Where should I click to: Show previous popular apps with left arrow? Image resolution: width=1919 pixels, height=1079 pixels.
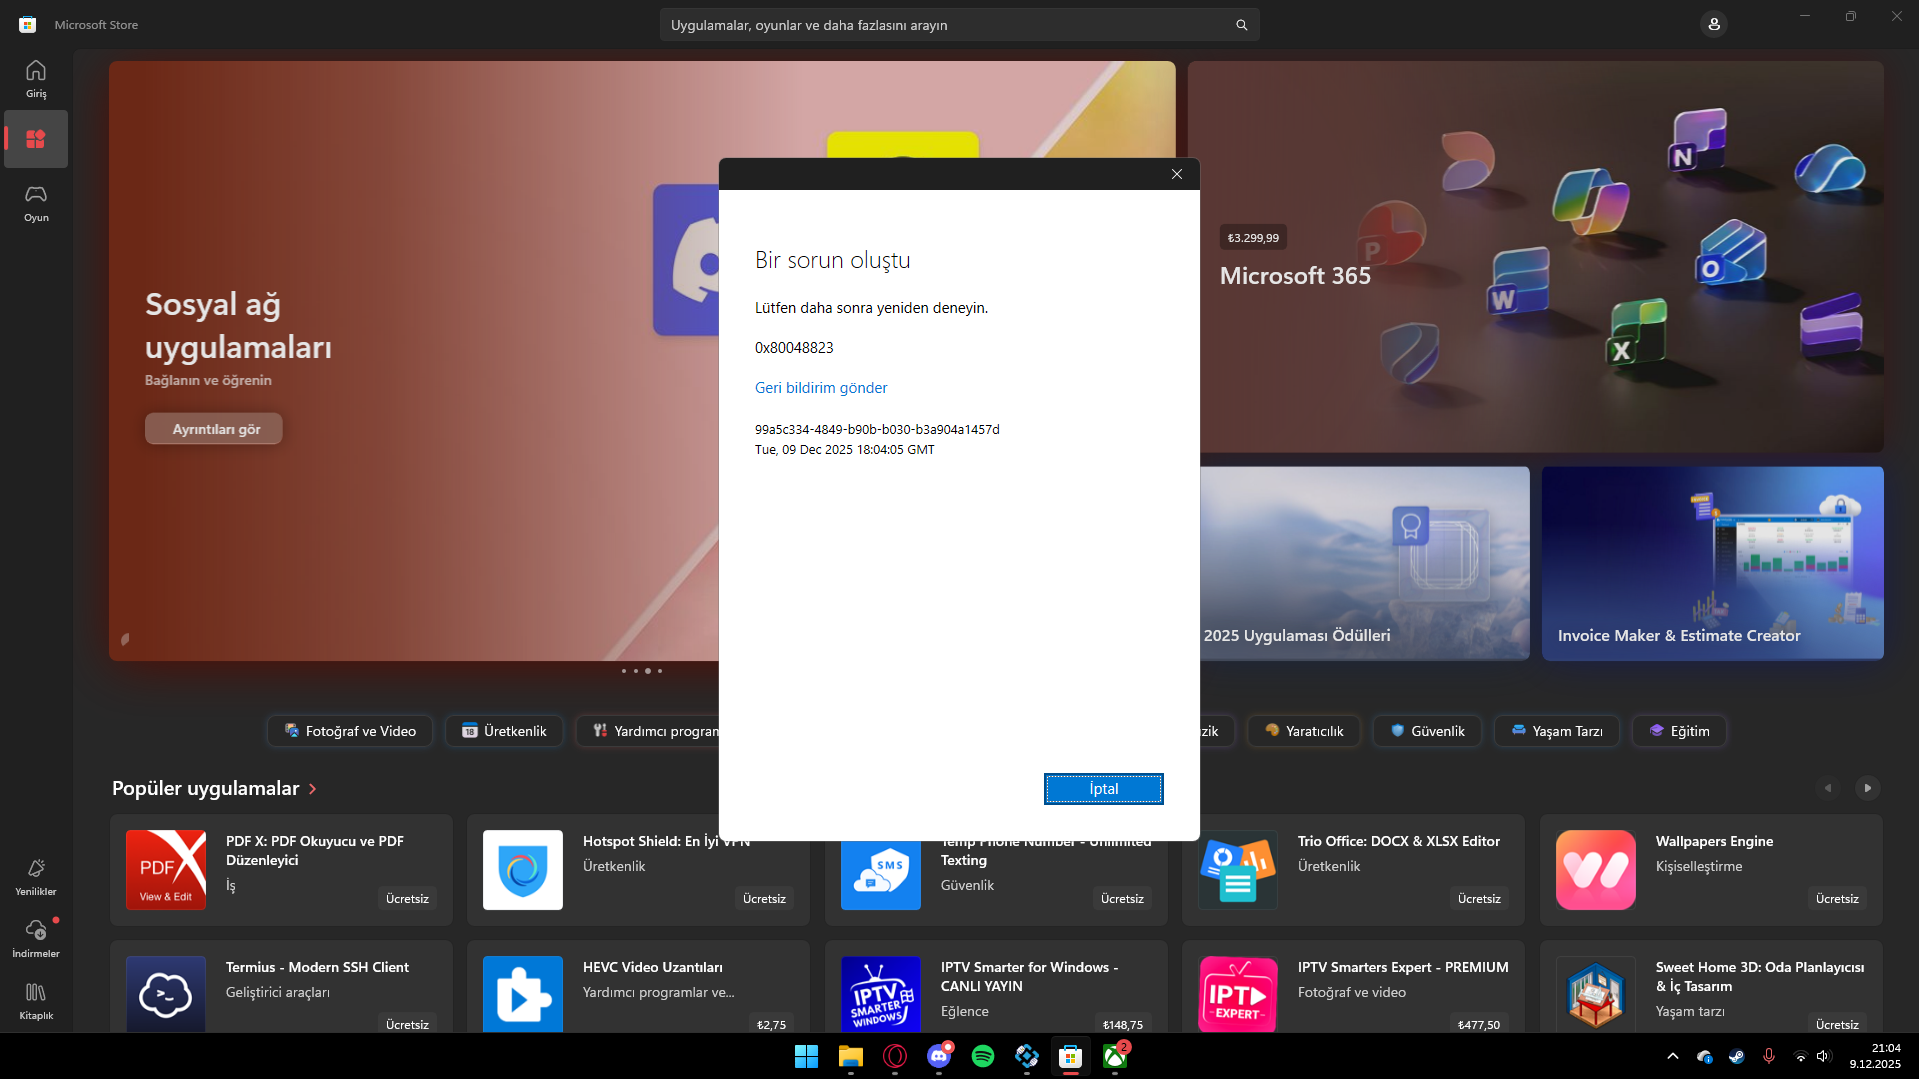pyautogui.click(x=1828, y=788)
